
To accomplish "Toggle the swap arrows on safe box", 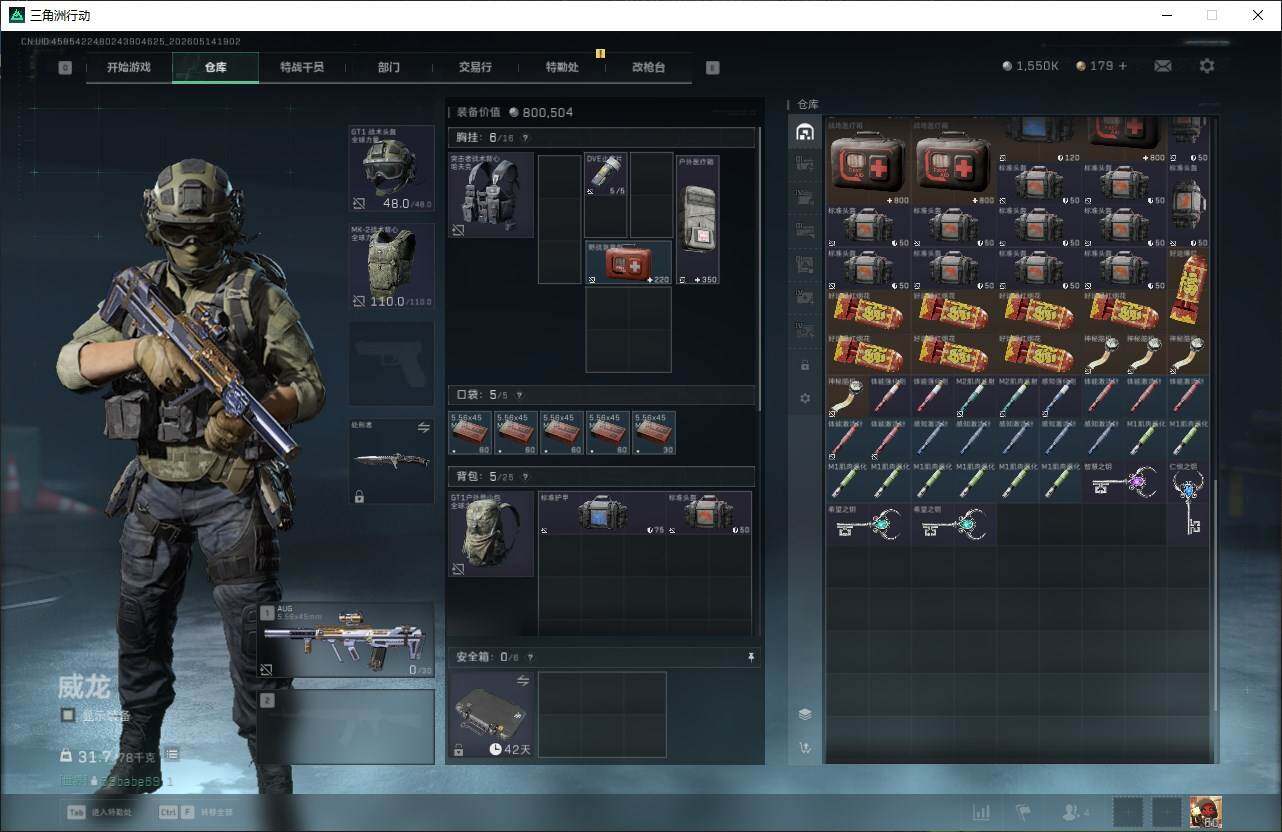I will tap(521, 681).
